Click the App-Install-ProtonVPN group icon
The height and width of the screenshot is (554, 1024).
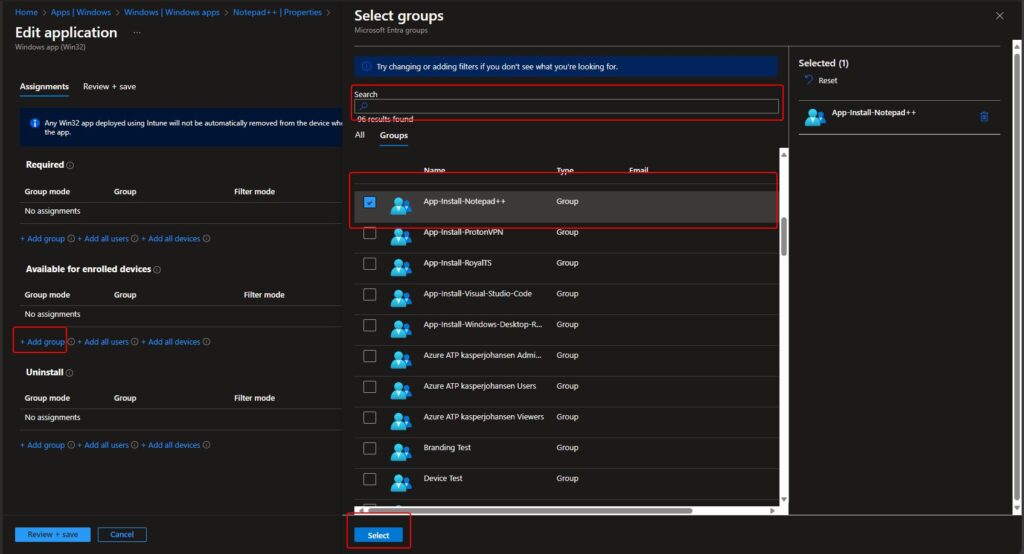(x=401, y=236)
